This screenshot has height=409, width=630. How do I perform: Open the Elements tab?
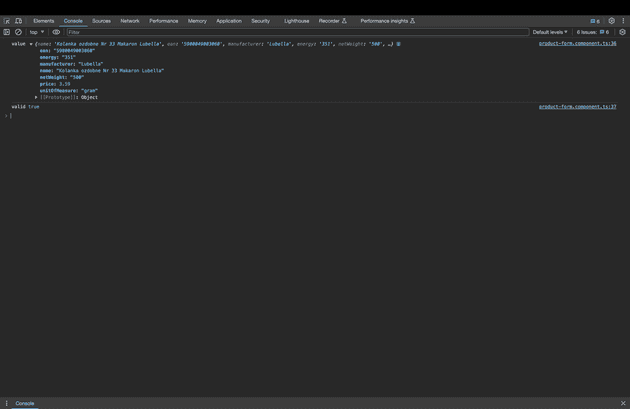pos(43,21)
